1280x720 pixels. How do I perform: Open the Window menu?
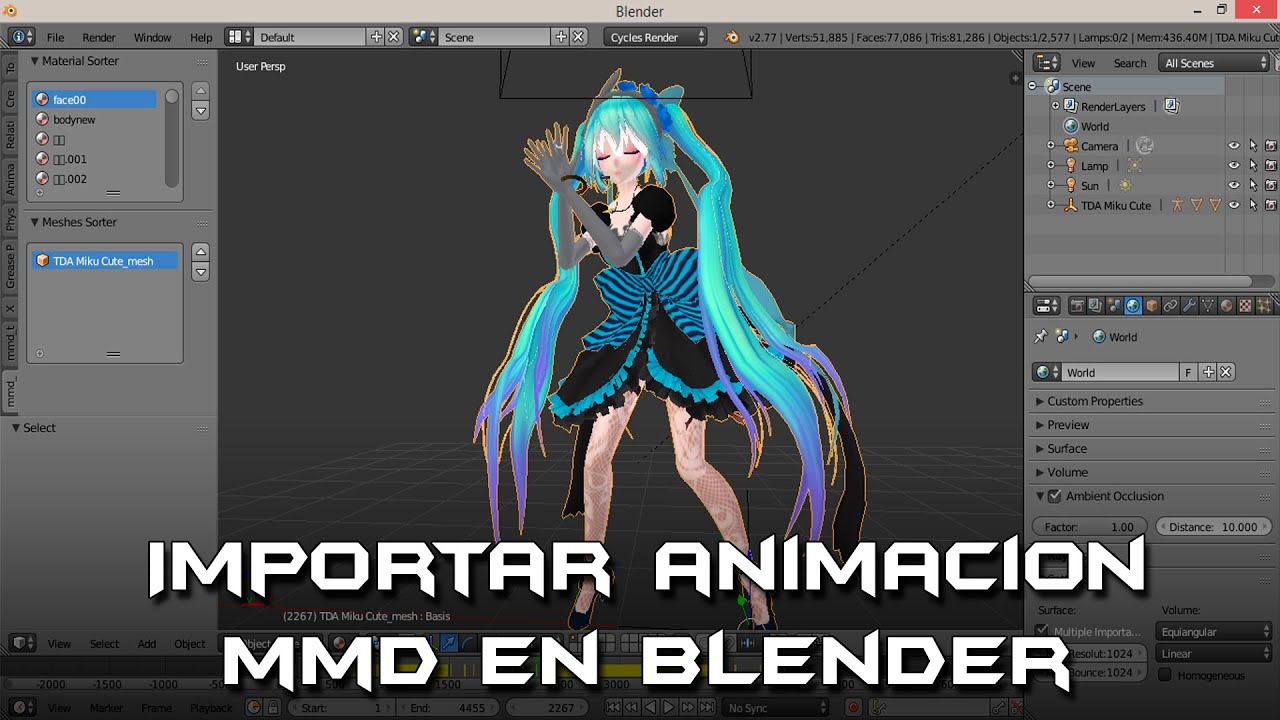(x=153, y=37)
